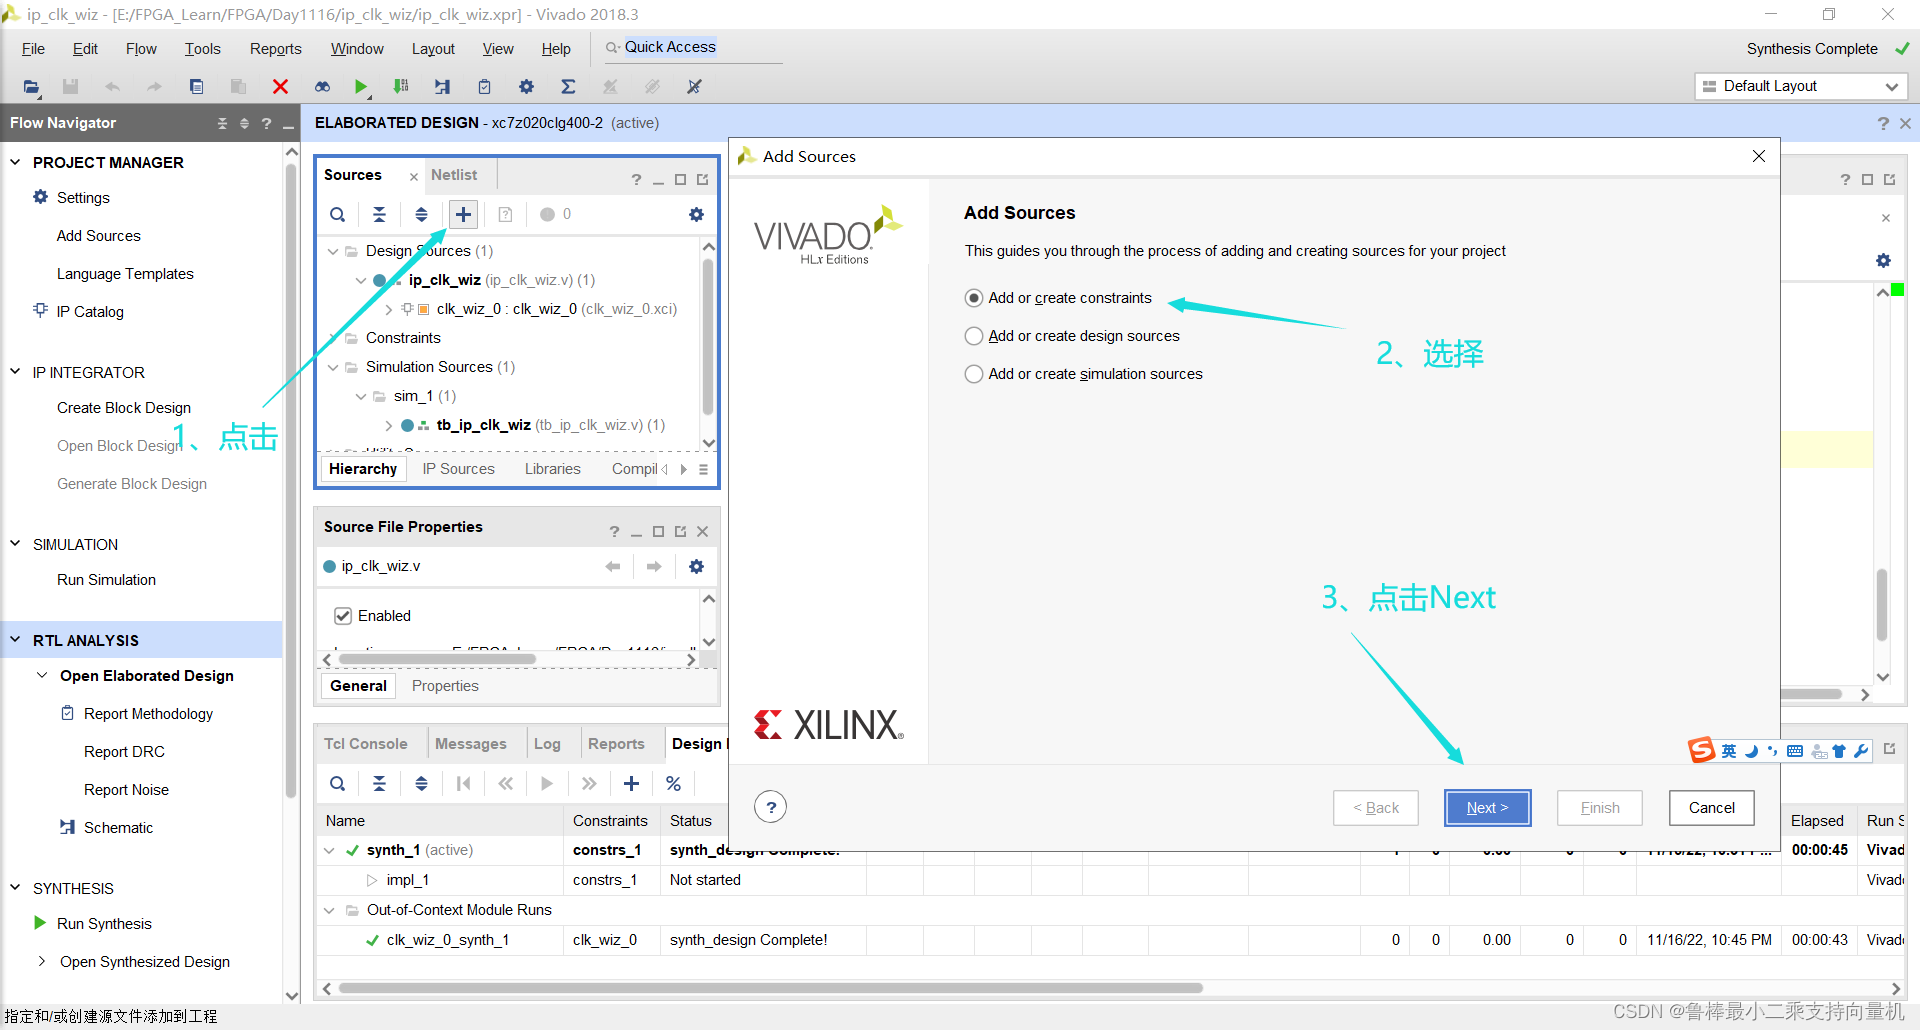1920x1030 pixels.
Task: Collapse Simulation Sources tree node
Action: [x=333, y=367]
